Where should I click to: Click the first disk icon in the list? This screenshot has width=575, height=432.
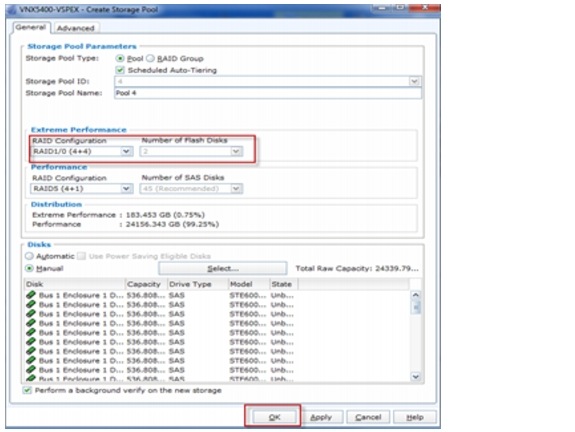31,295
